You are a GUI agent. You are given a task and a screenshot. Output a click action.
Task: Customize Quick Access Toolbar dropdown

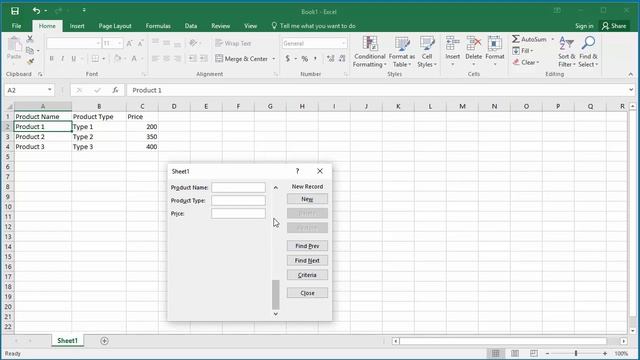[x=84, y=11]
